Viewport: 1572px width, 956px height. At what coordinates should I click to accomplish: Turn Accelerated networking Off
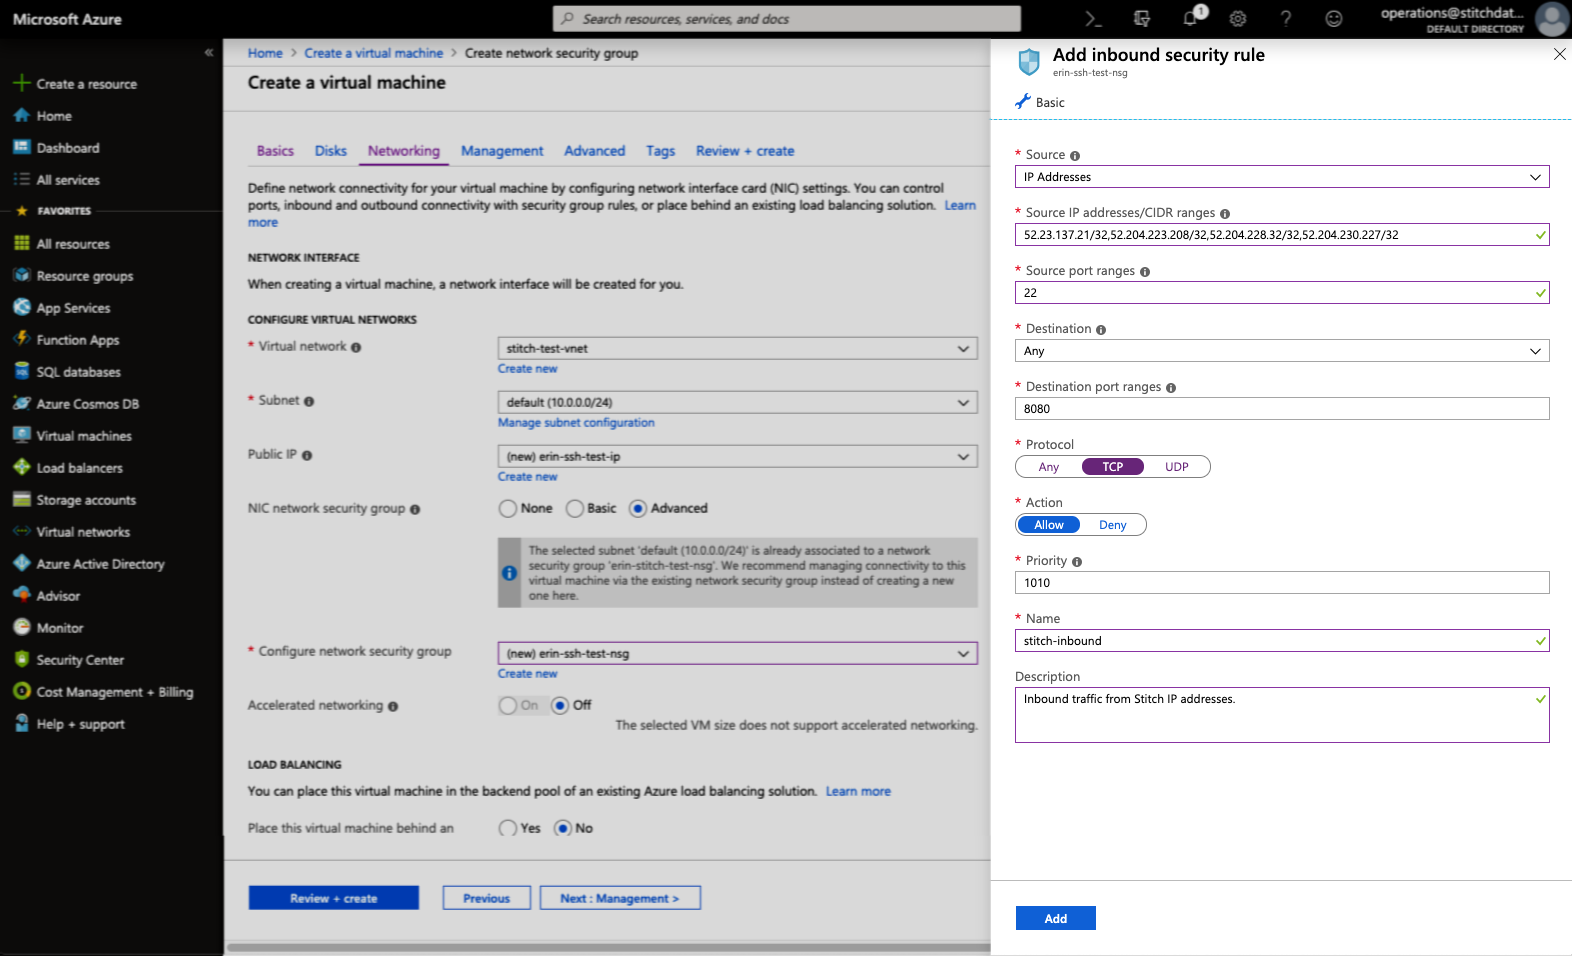[560, 705]
